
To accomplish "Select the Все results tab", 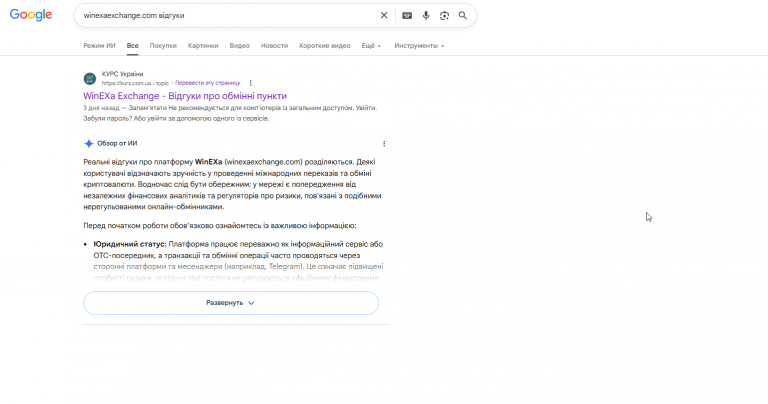I will click(133, 46).
